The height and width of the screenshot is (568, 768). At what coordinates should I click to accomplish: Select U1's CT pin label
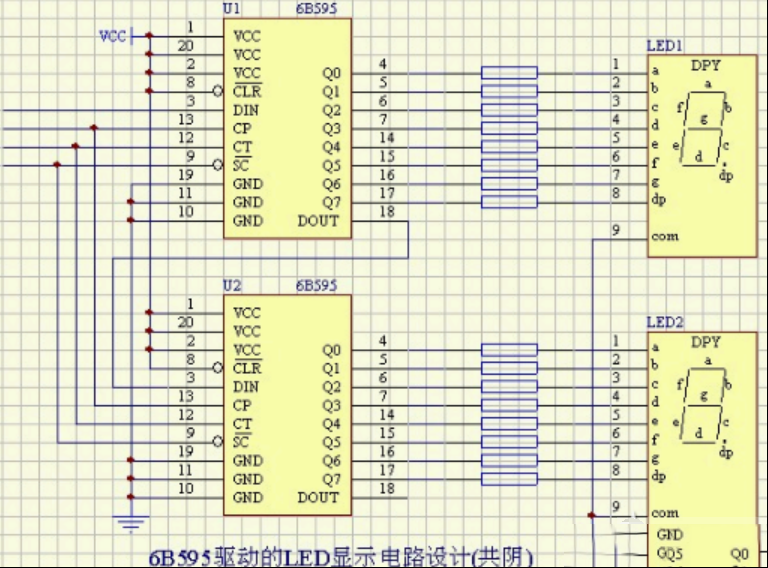(x=242, y=147)
